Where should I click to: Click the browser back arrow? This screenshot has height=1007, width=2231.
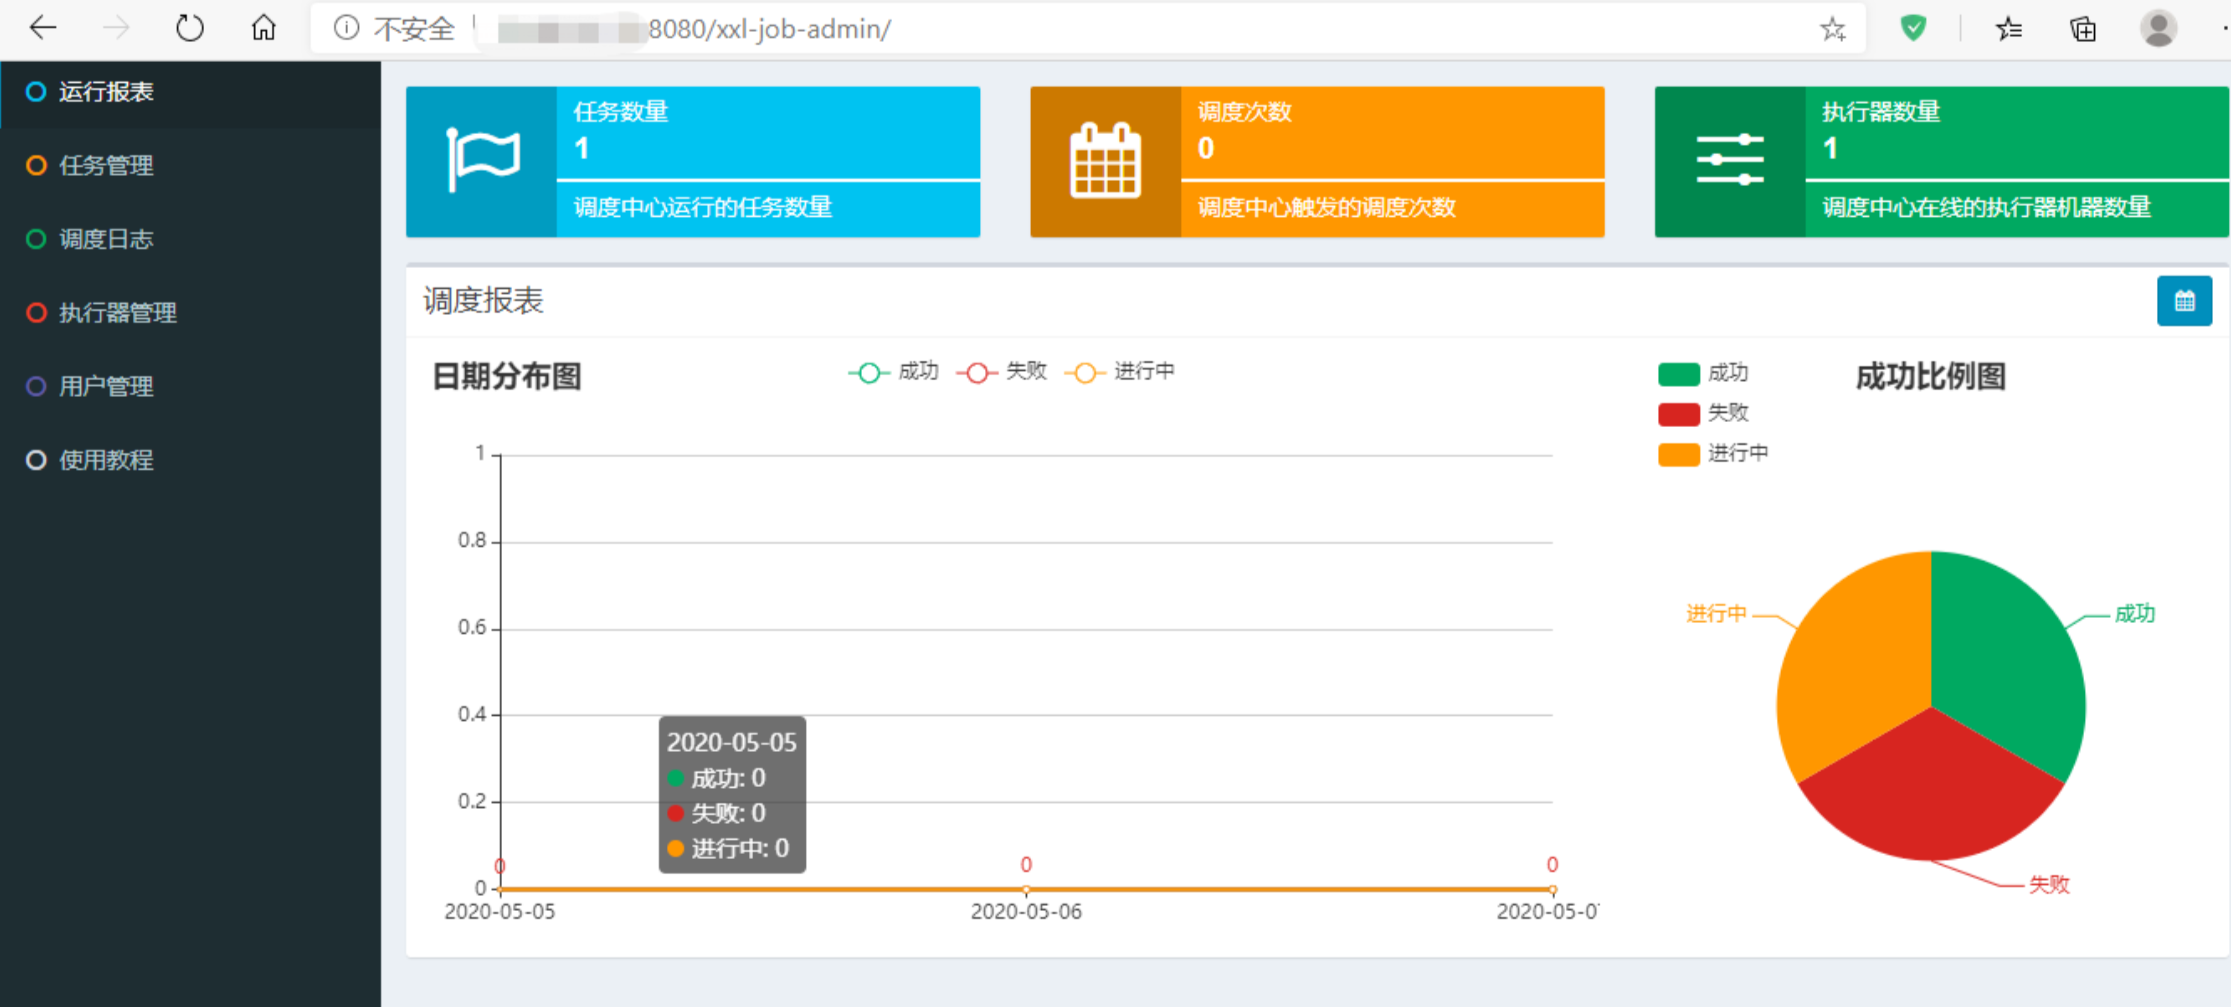point(42,28)
